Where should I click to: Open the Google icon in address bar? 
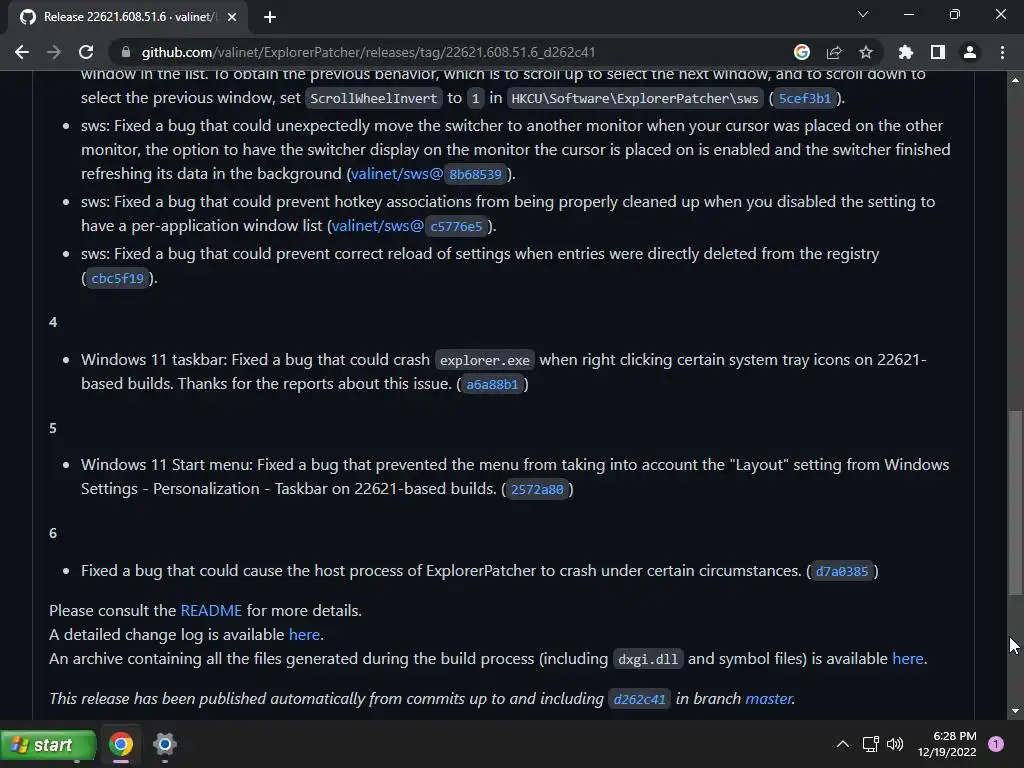801,52
